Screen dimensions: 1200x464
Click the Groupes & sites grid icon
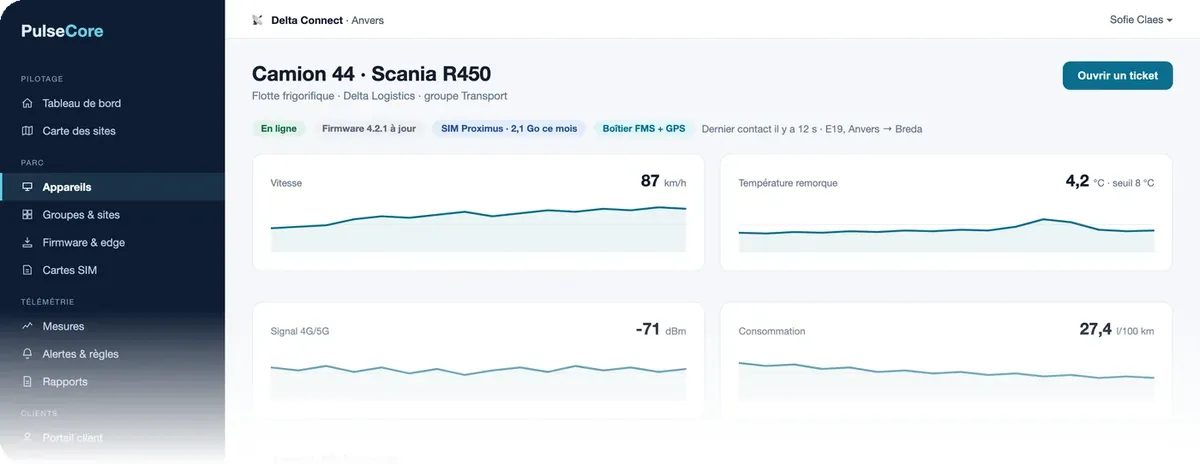pos(27,215)
